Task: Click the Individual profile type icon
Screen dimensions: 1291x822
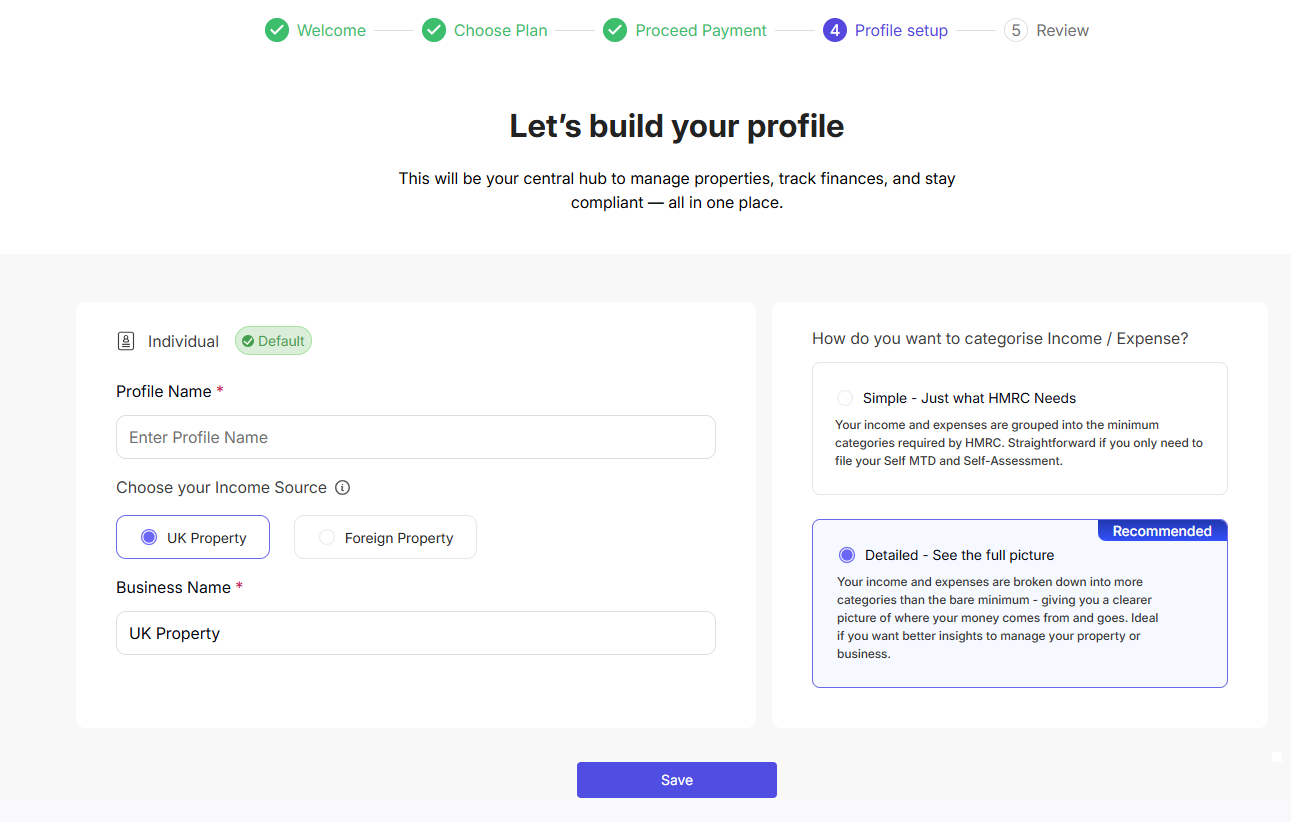Action: 126,341
